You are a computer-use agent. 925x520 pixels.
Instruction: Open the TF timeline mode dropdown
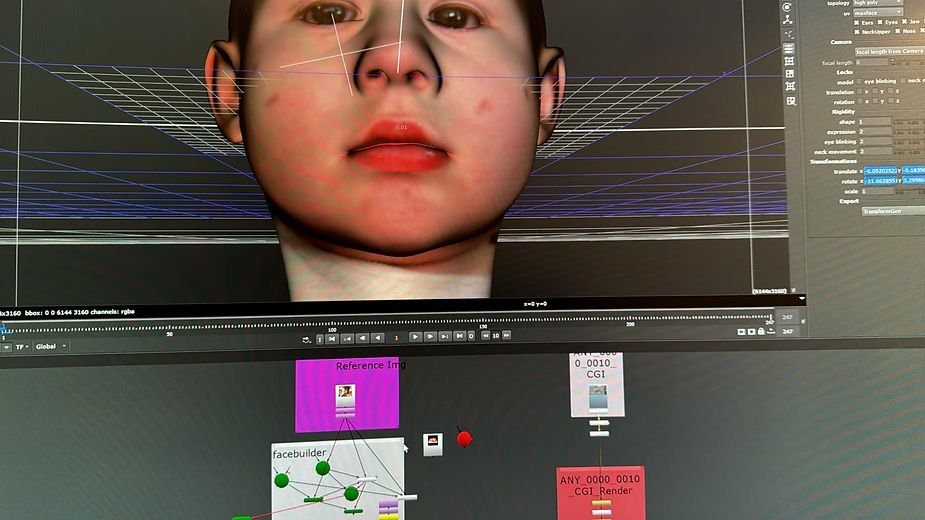coord(21,347)
